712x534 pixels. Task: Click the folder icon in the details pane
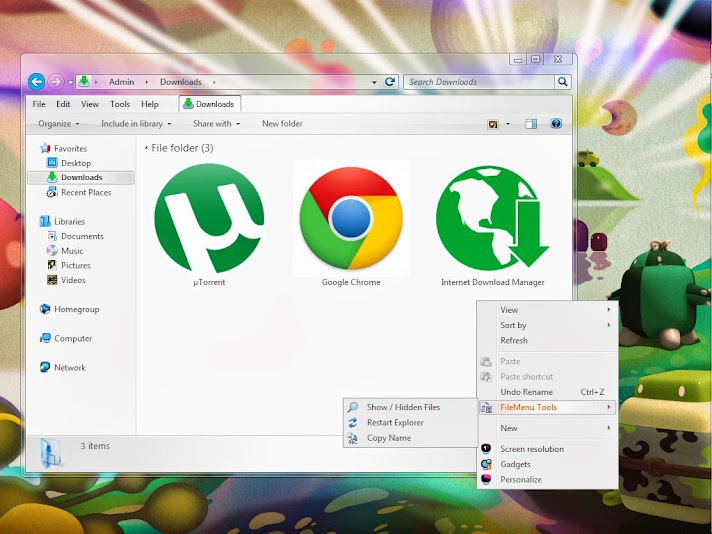[x=50, y=452]
